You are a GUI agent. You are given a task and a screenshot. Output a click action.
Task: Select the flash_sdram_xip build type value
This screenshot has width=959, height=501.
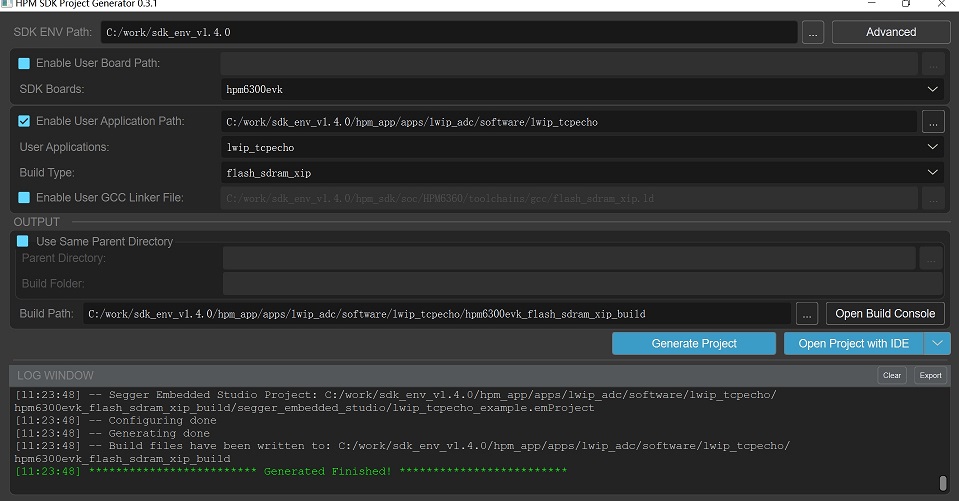[268, 173]
